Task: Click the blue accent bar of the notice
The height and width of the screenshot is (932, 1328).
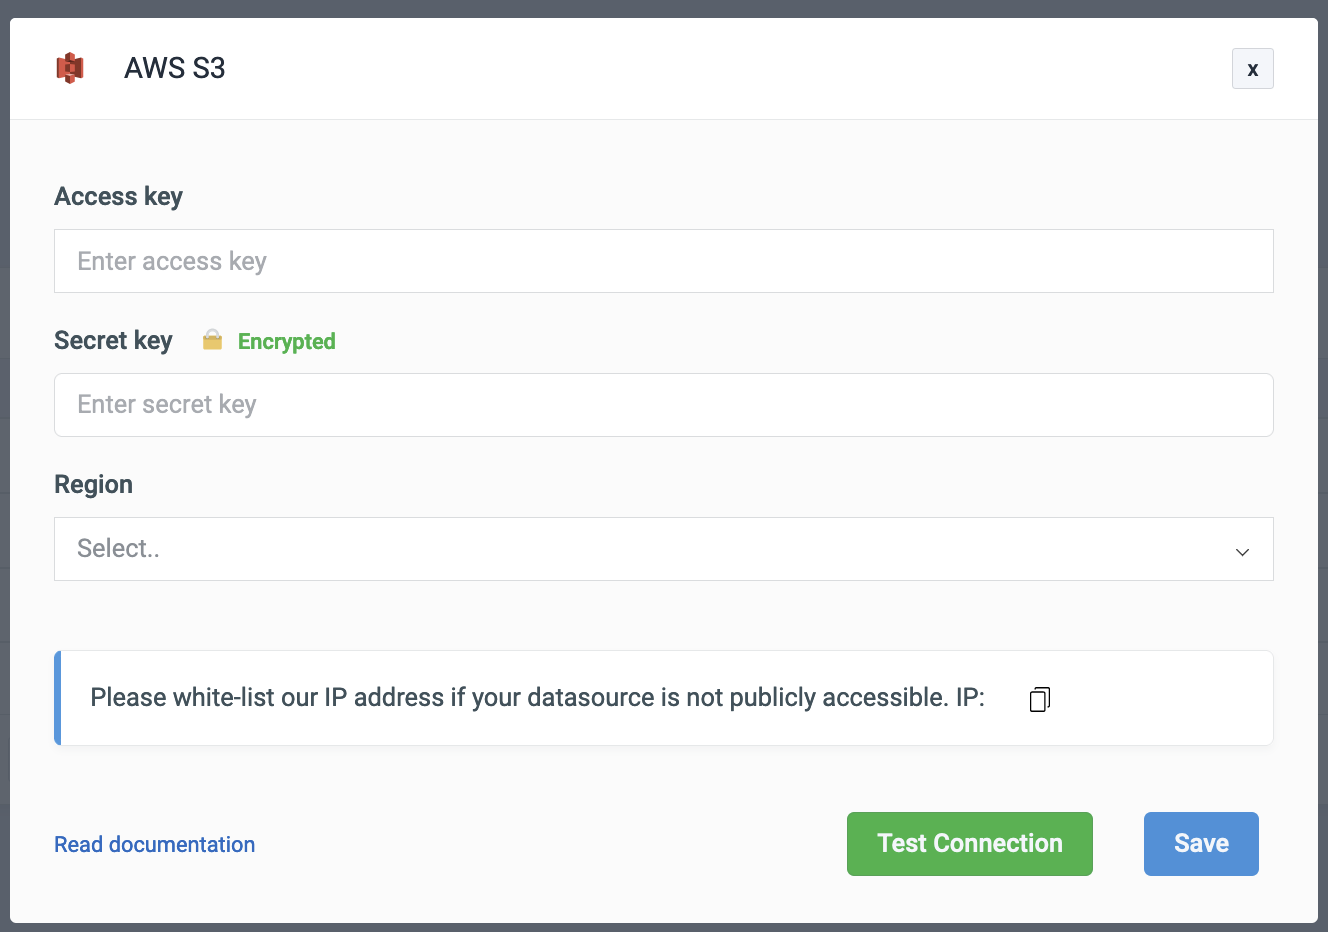Action: coord(58,698)
